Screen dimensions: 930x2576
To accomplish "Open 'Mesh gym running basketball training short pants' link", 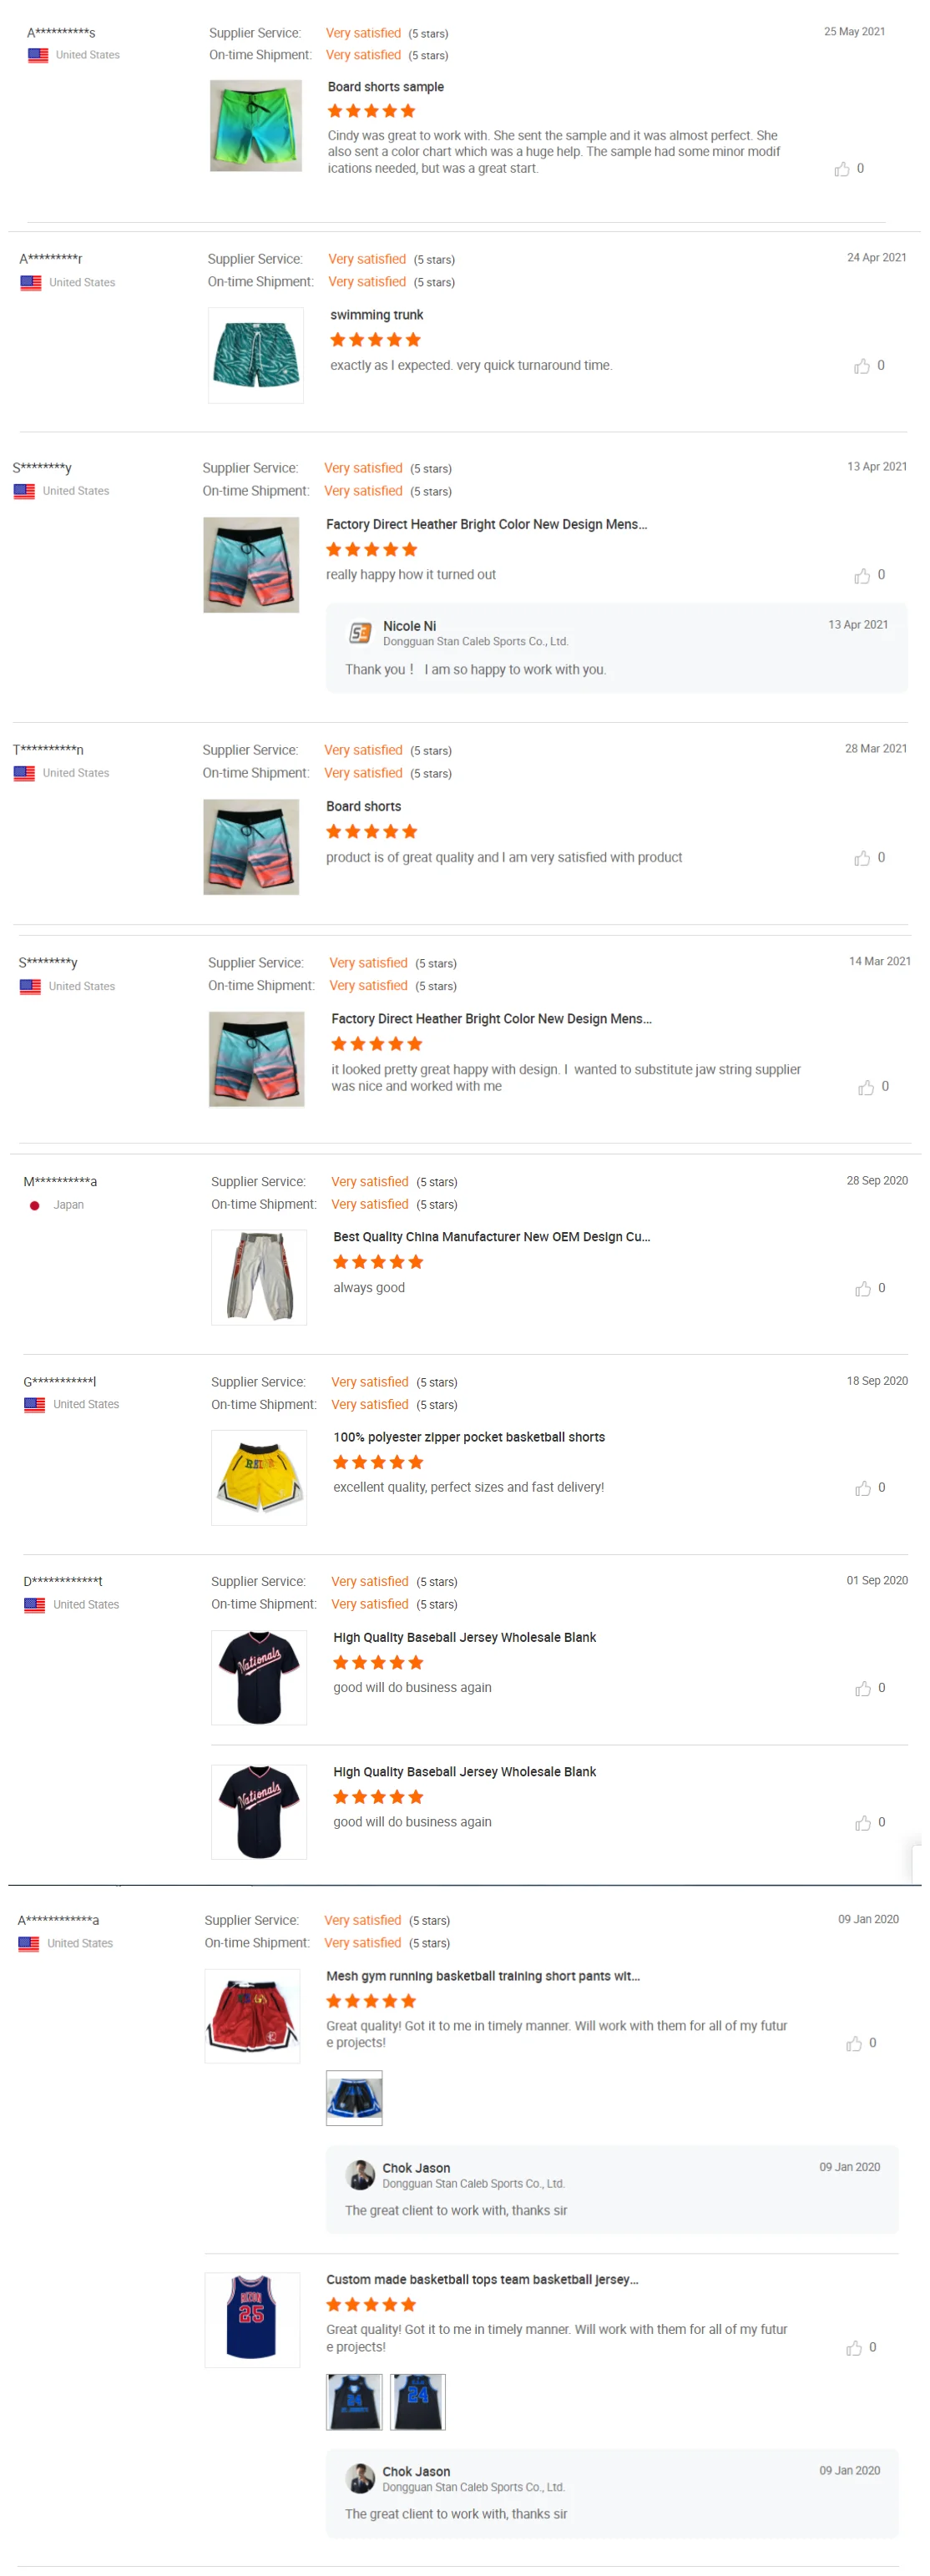I will pos(483,1976).
